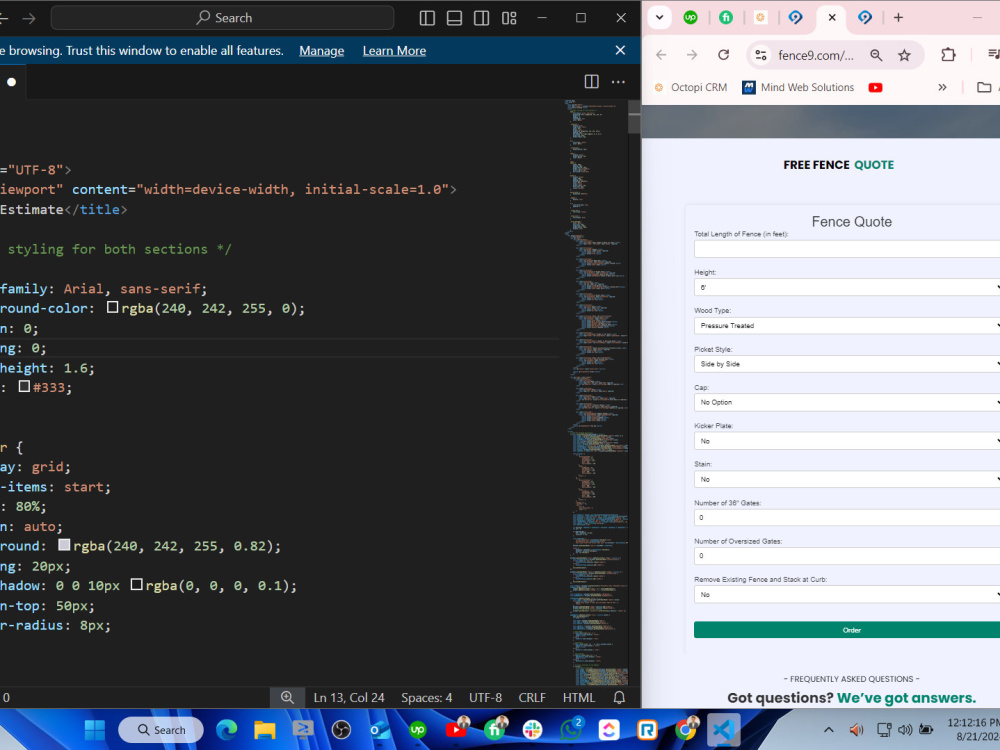Dismiss the restricted mode banner

620,50
